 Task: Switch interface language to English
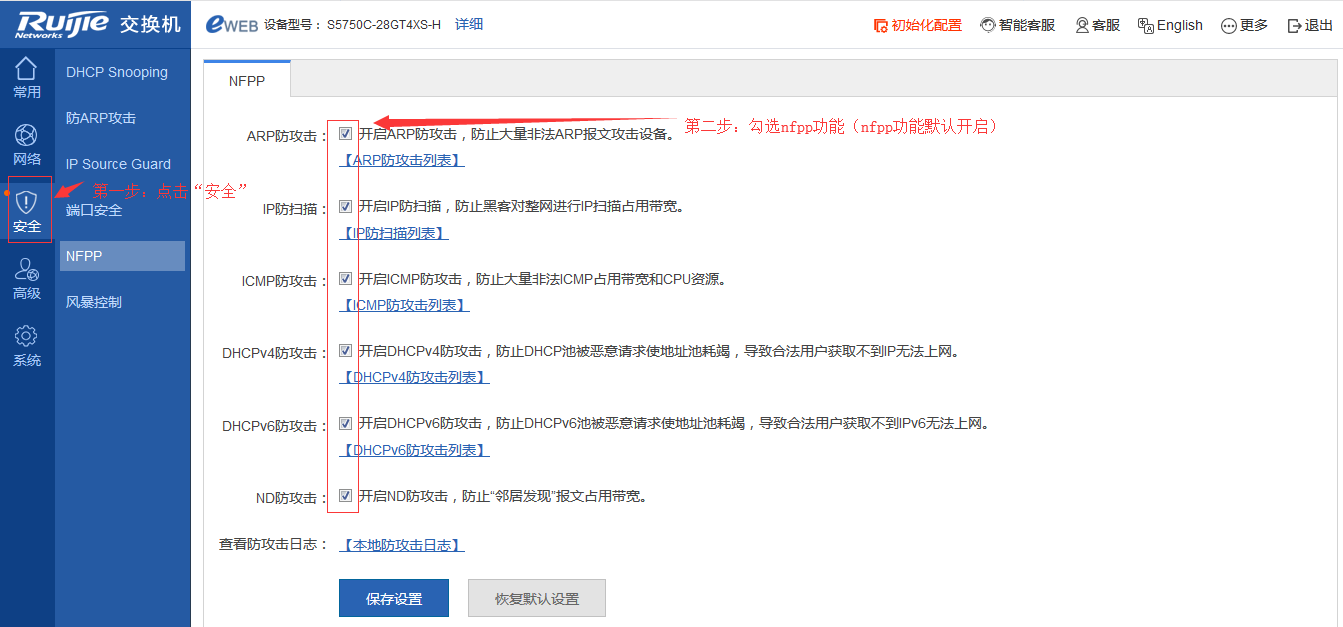pyautogui.click(x=1170, y=25)
